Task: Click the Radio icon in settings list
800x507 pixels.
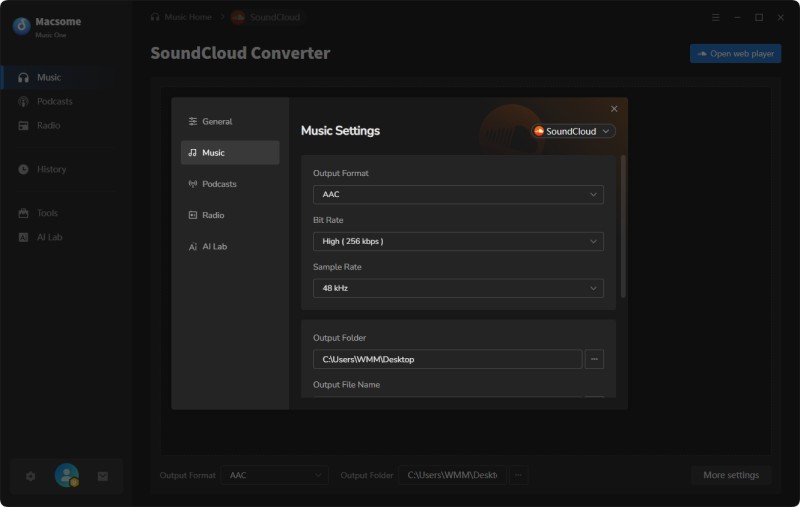Action: [192, 215]
